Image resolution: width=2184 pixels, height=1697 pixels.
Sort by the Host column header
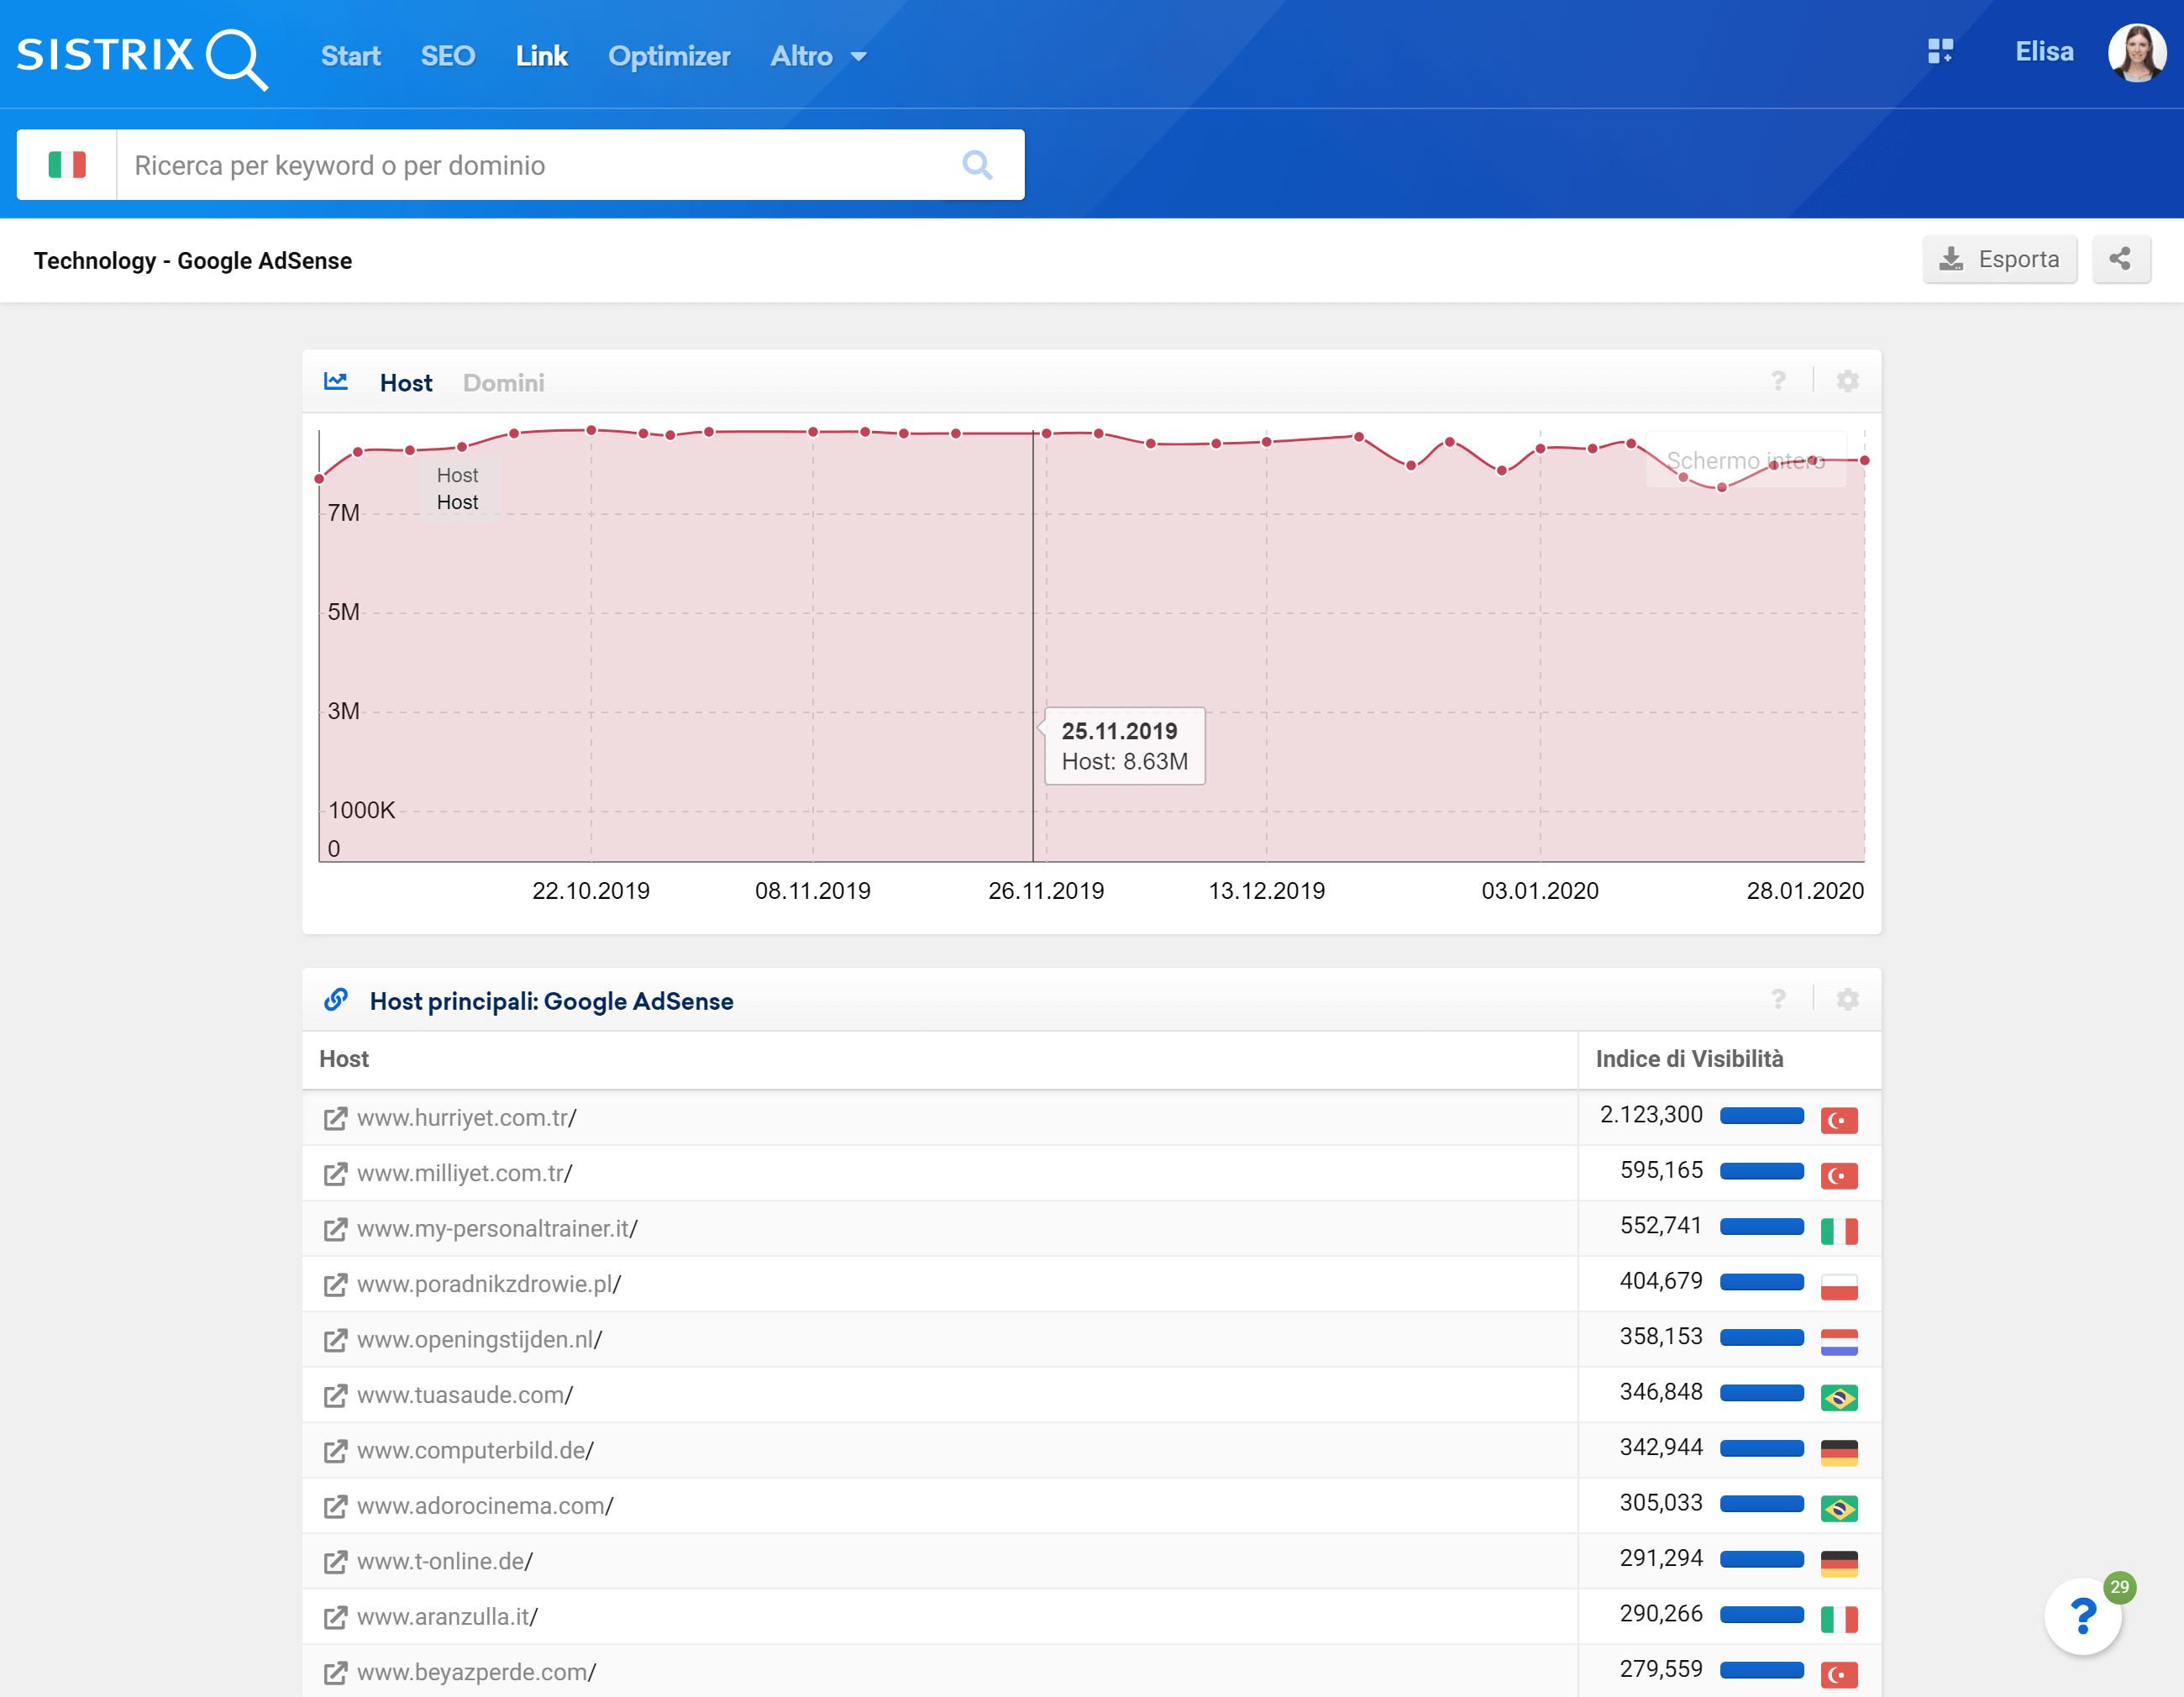(344, 1060)
